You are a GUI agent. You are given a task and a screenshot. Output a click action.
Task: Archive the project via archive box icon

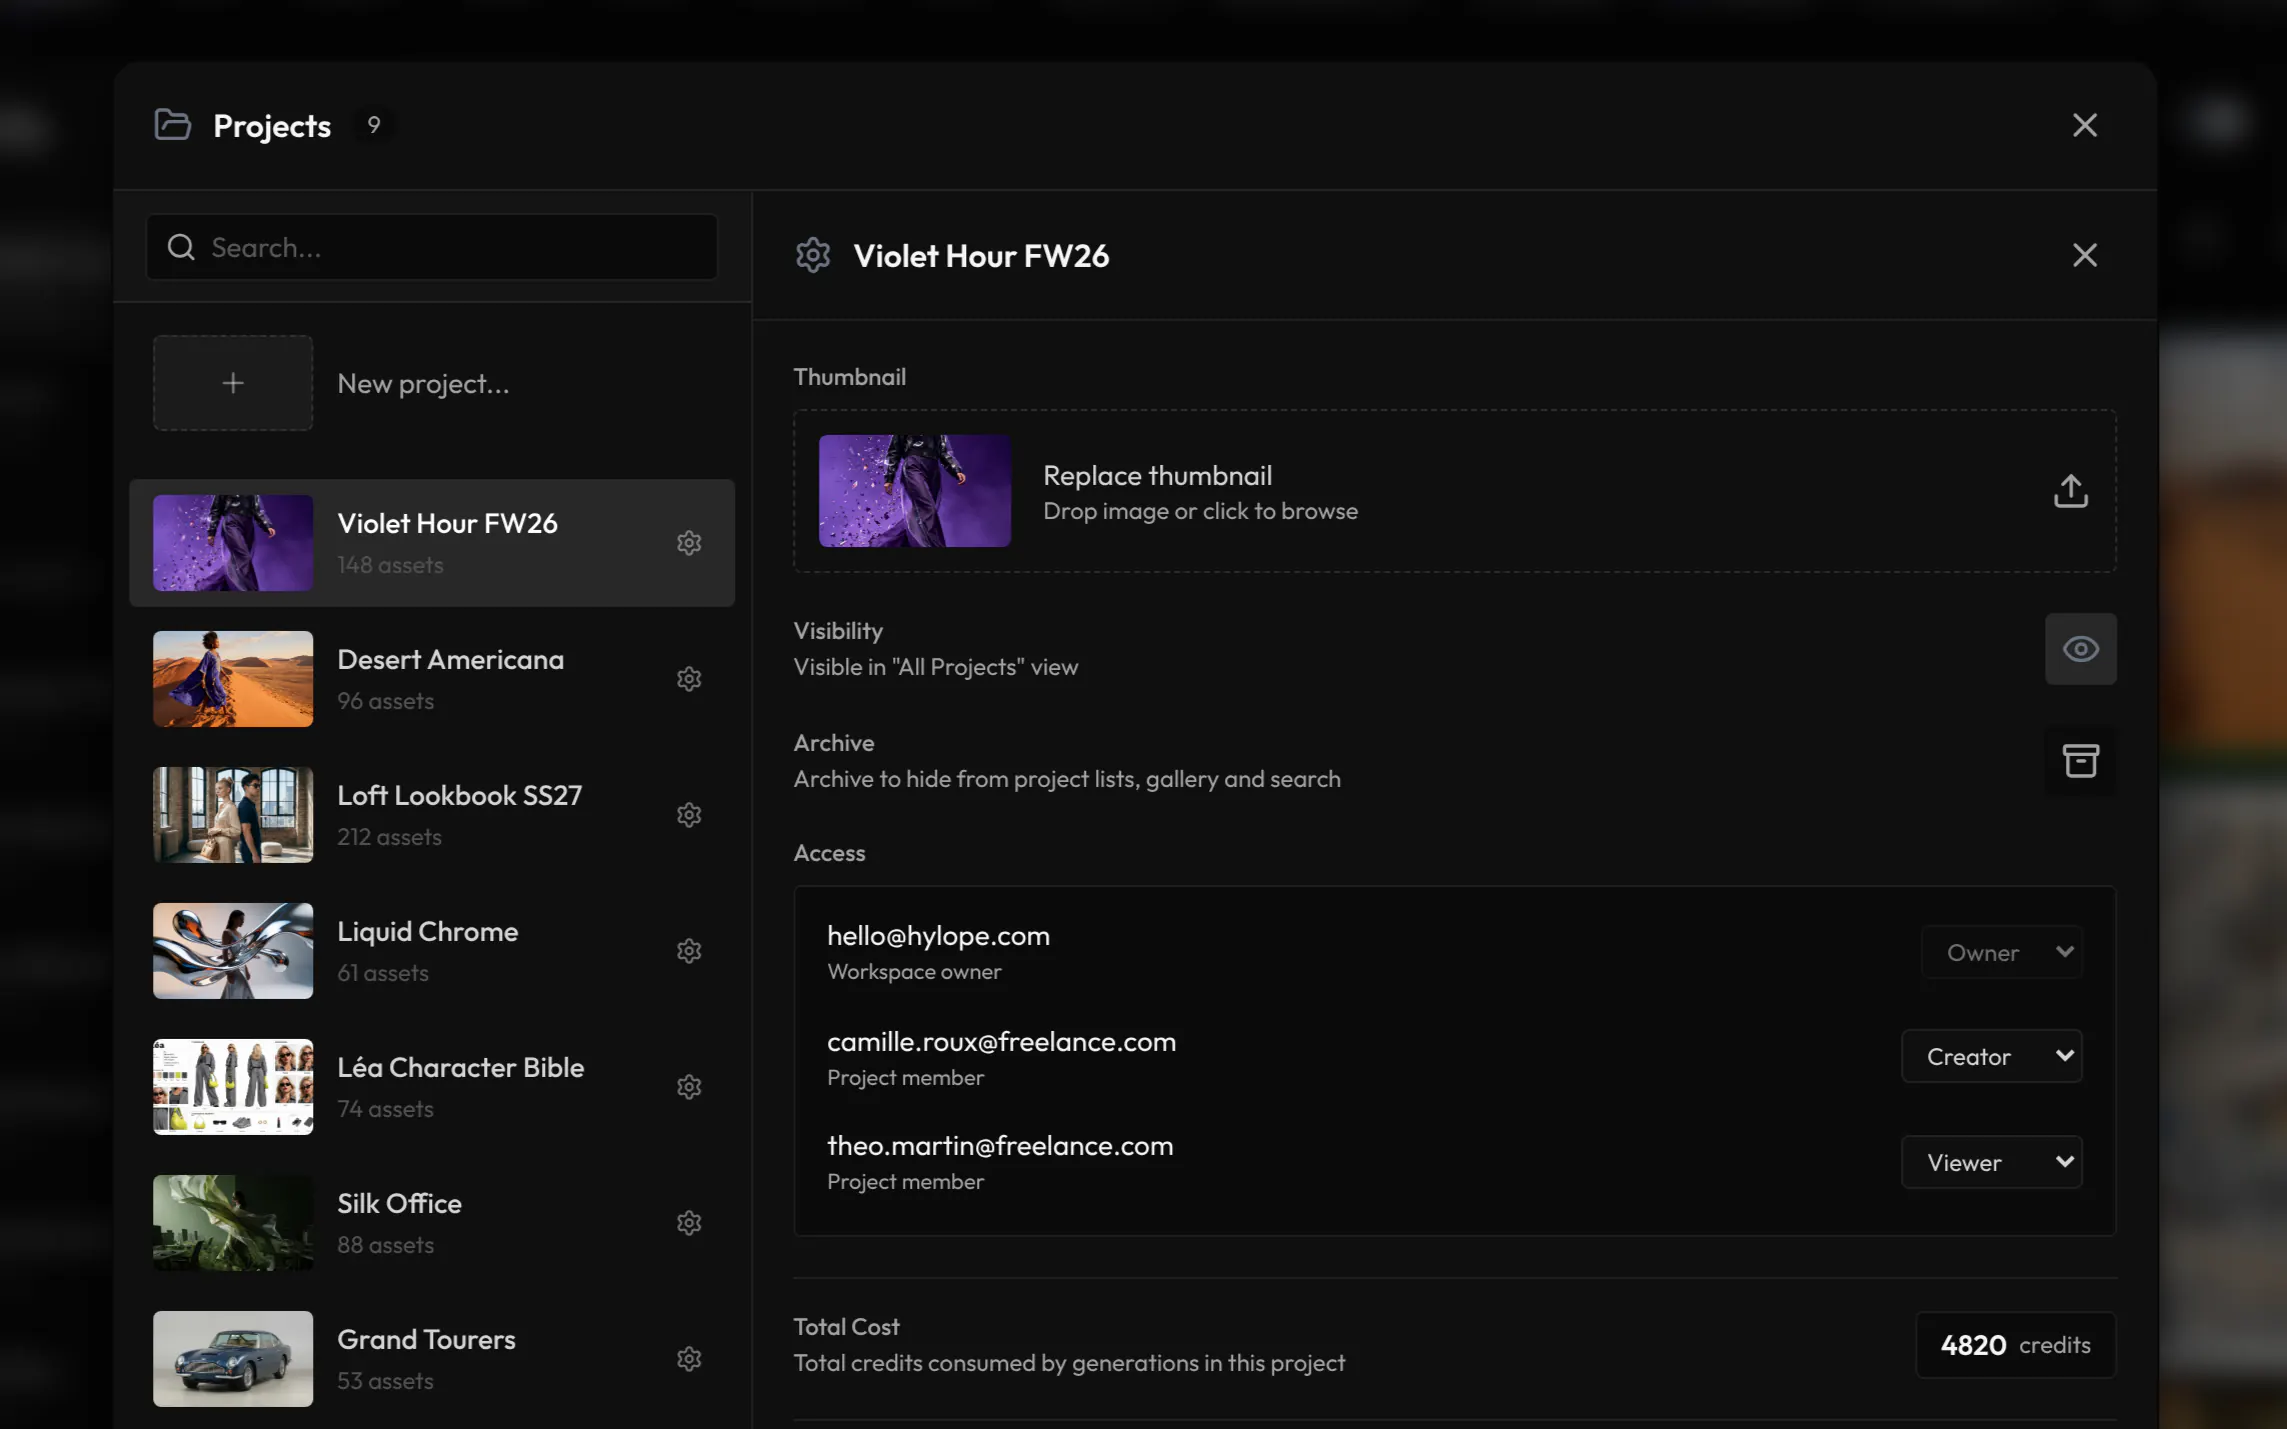click(2081, 761)
